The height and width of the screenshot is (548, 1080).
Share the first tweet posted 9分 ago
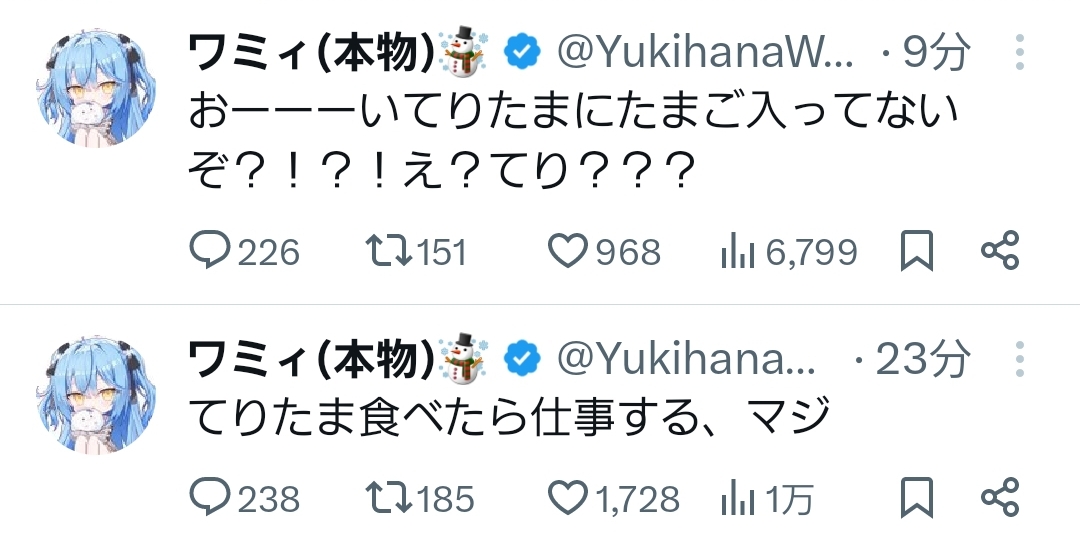click(x=999, y=250)
